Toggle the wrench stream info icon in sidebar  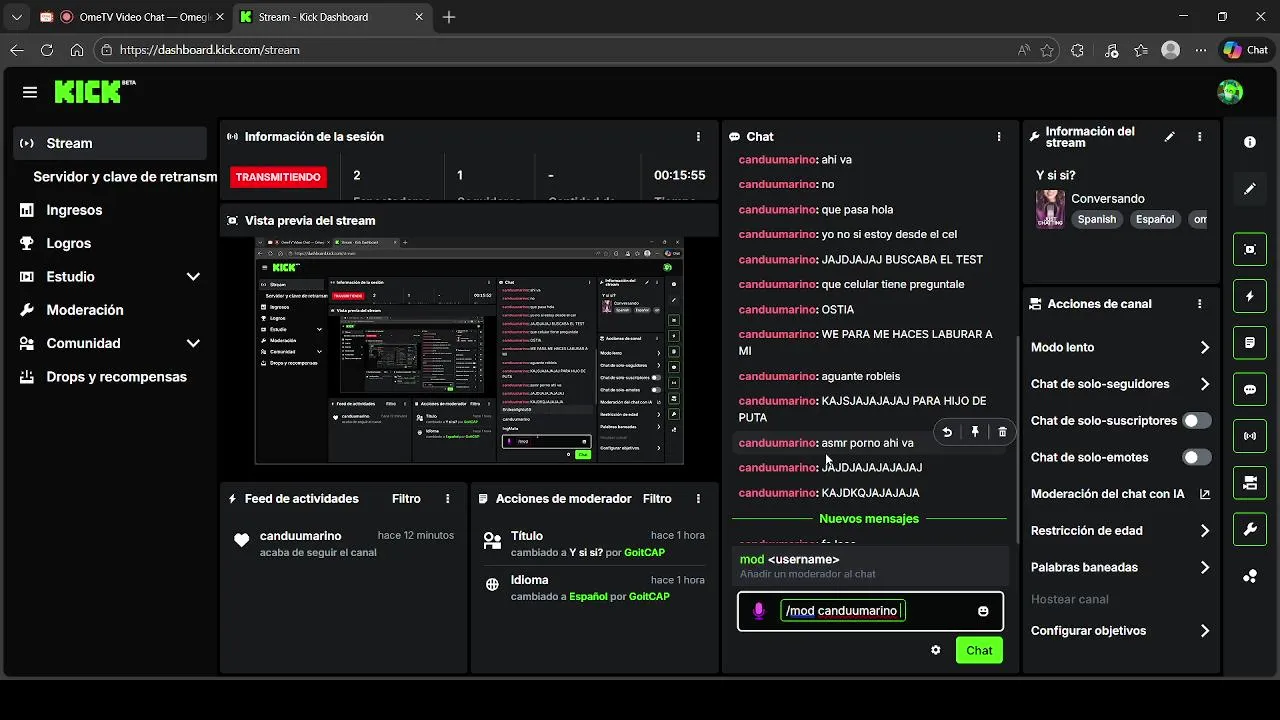click(x=1250, y=530)
